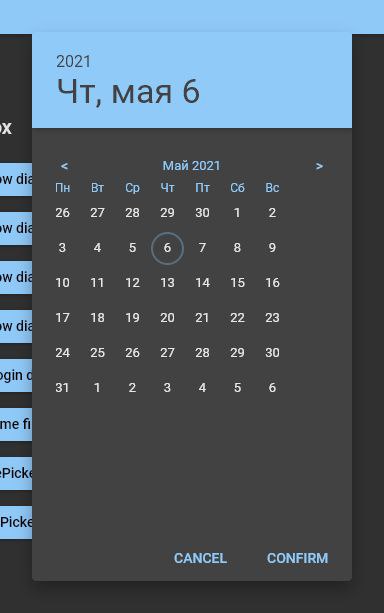Choose day 15 in the calendar
This screenshot has width=384, height=613.
coord(237,283)
